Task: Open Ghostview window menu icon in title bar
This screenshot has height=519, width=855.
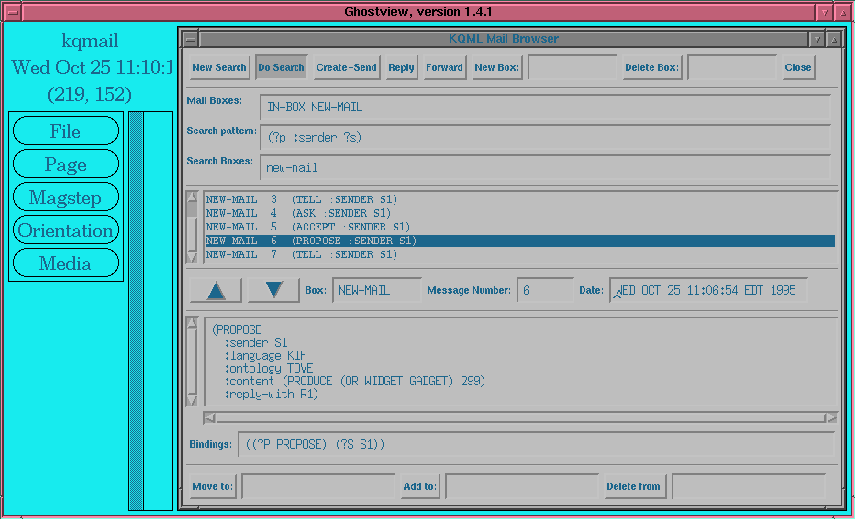Action: pos(12,12)
